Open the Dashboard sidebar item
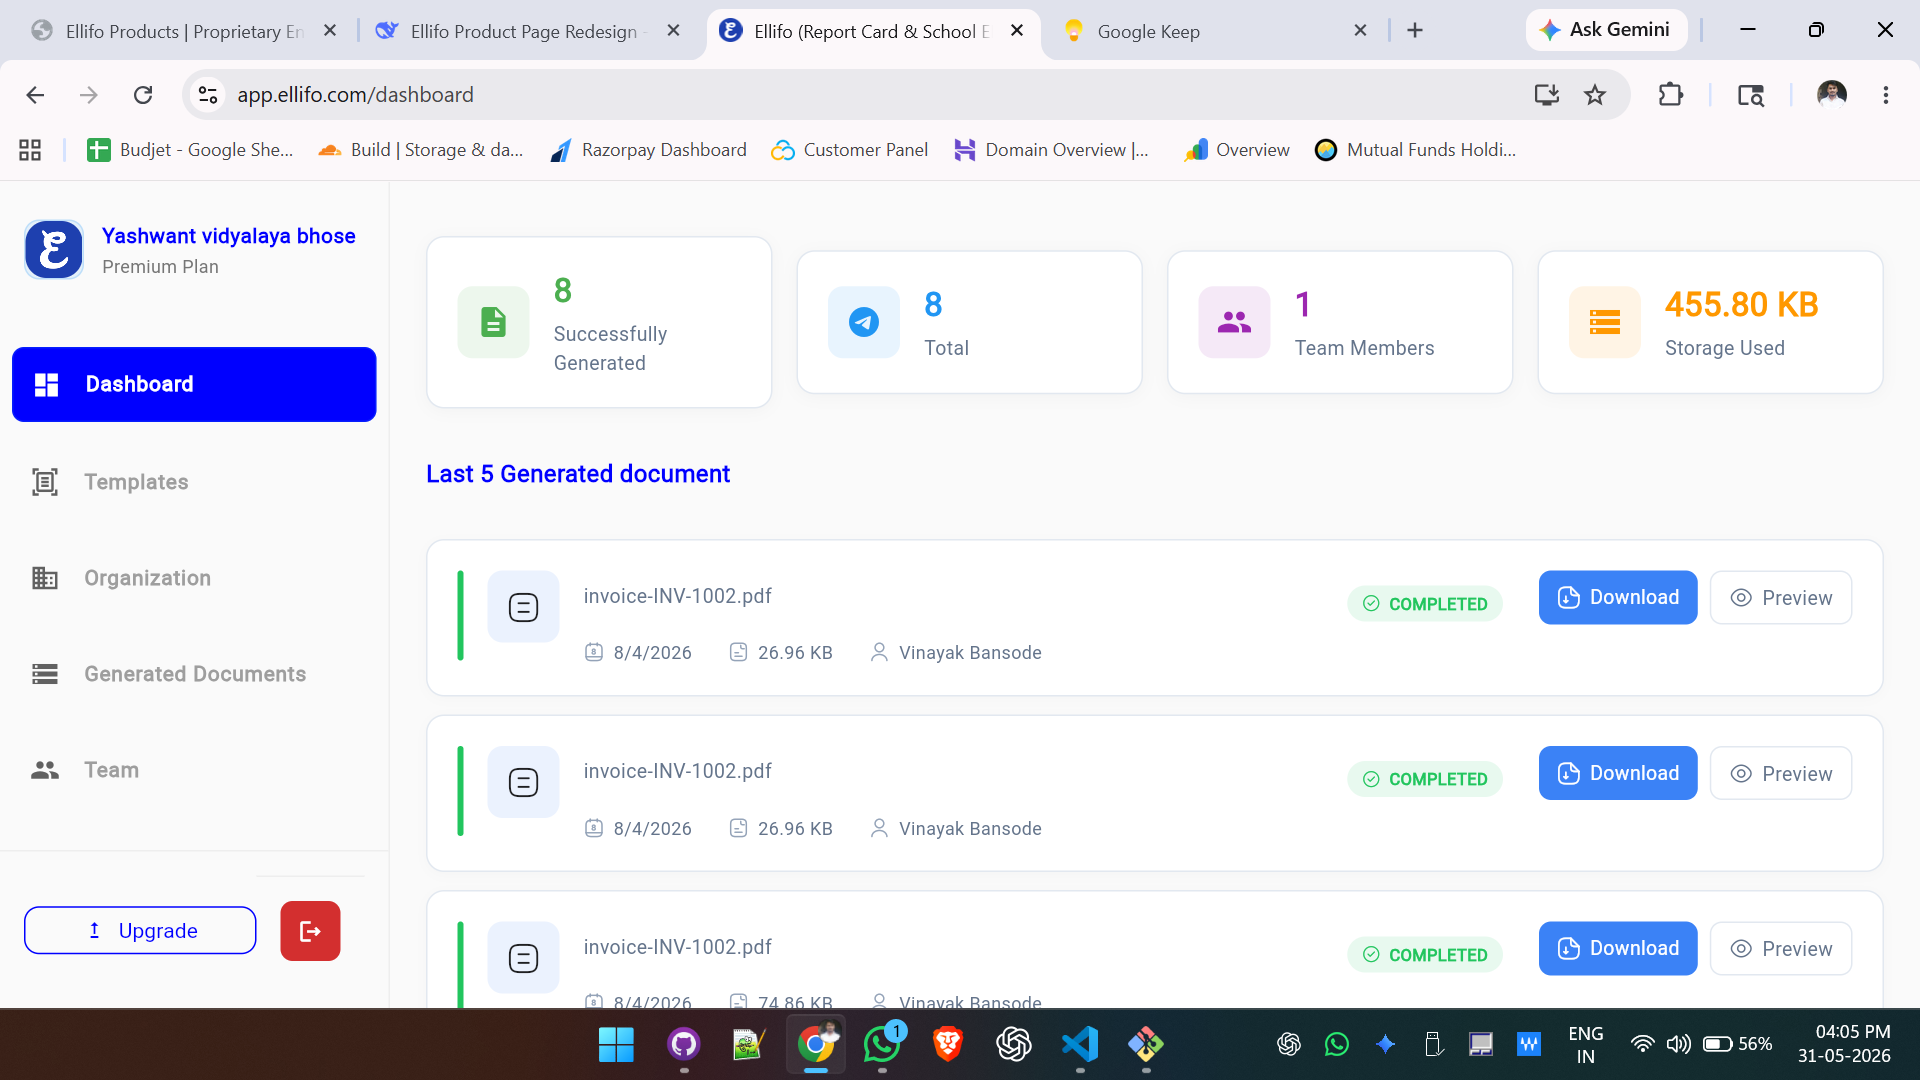Viewport: 1920px width, 1080px height. coord(194,384)
